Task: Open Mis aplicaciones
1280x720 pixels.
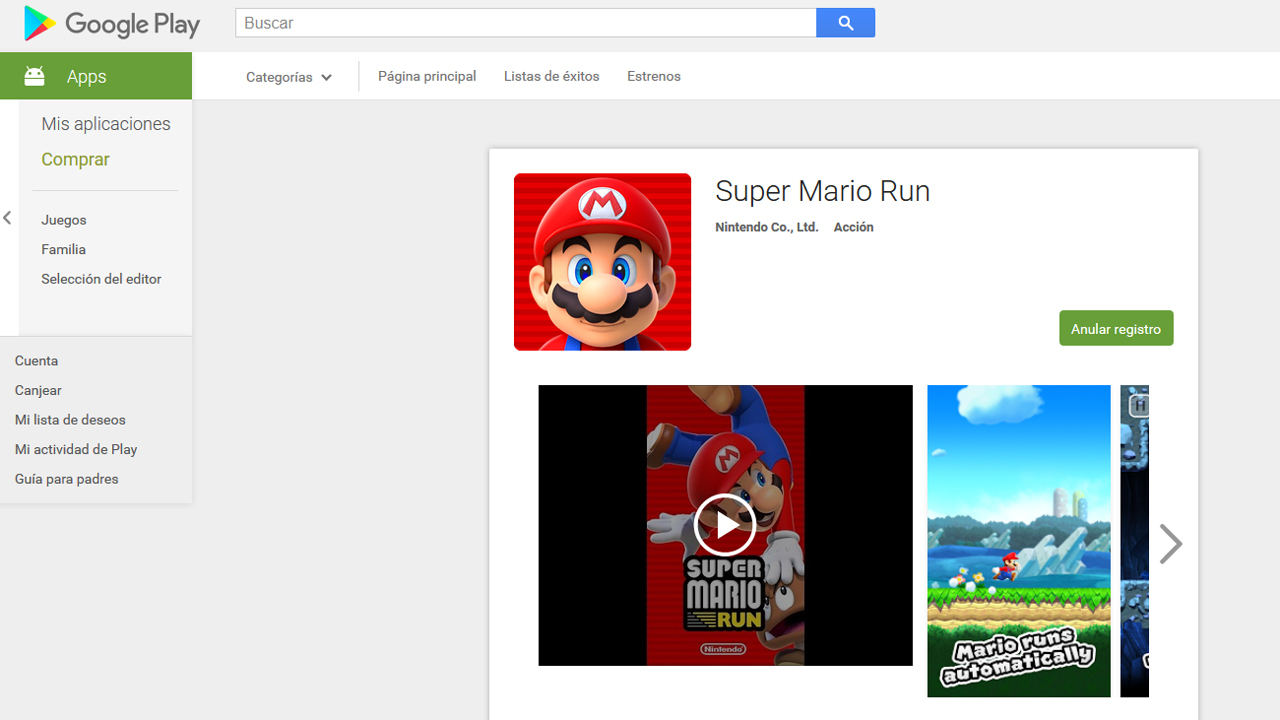Action: (106, 124)
